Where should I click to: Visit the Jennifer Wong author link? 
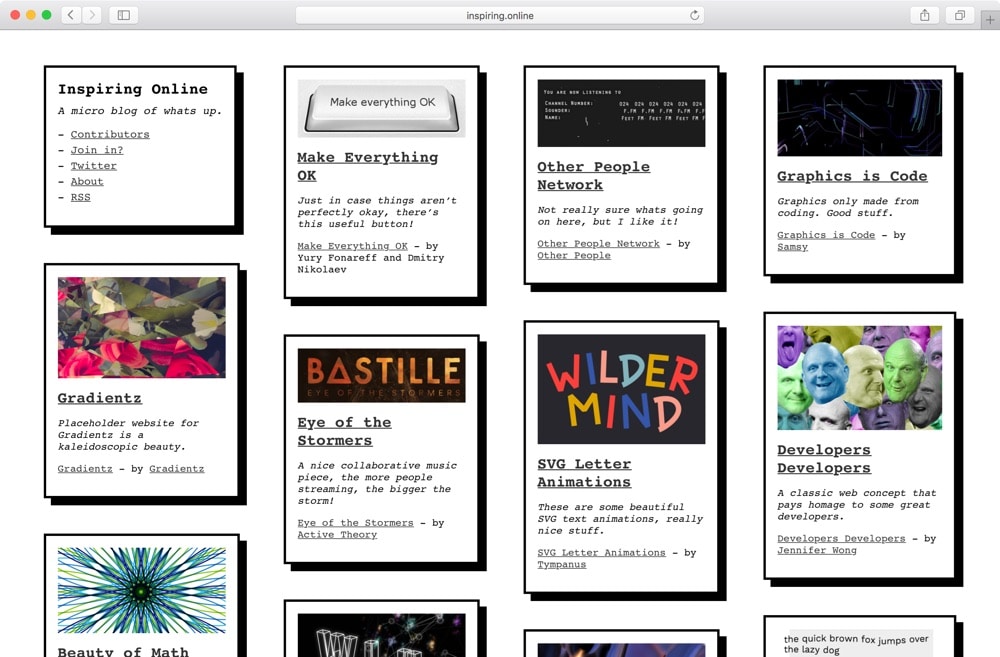816,550
